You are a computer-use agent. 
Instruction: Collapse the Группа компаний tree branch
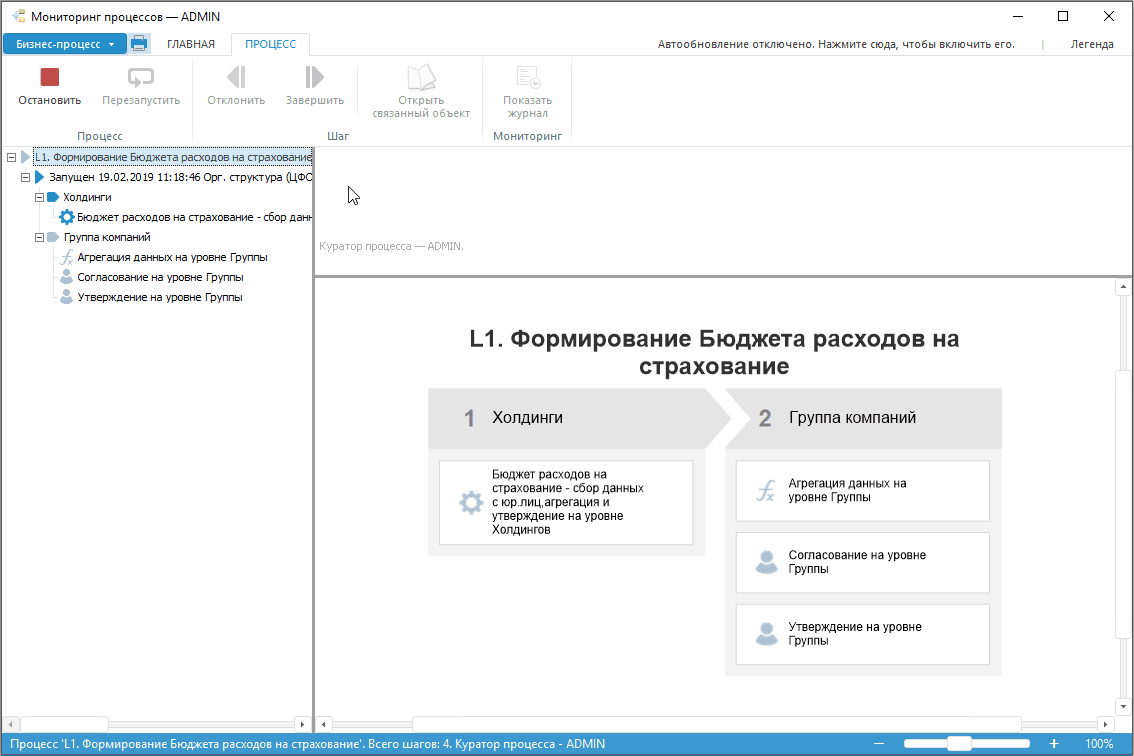[x=39, y=237]
